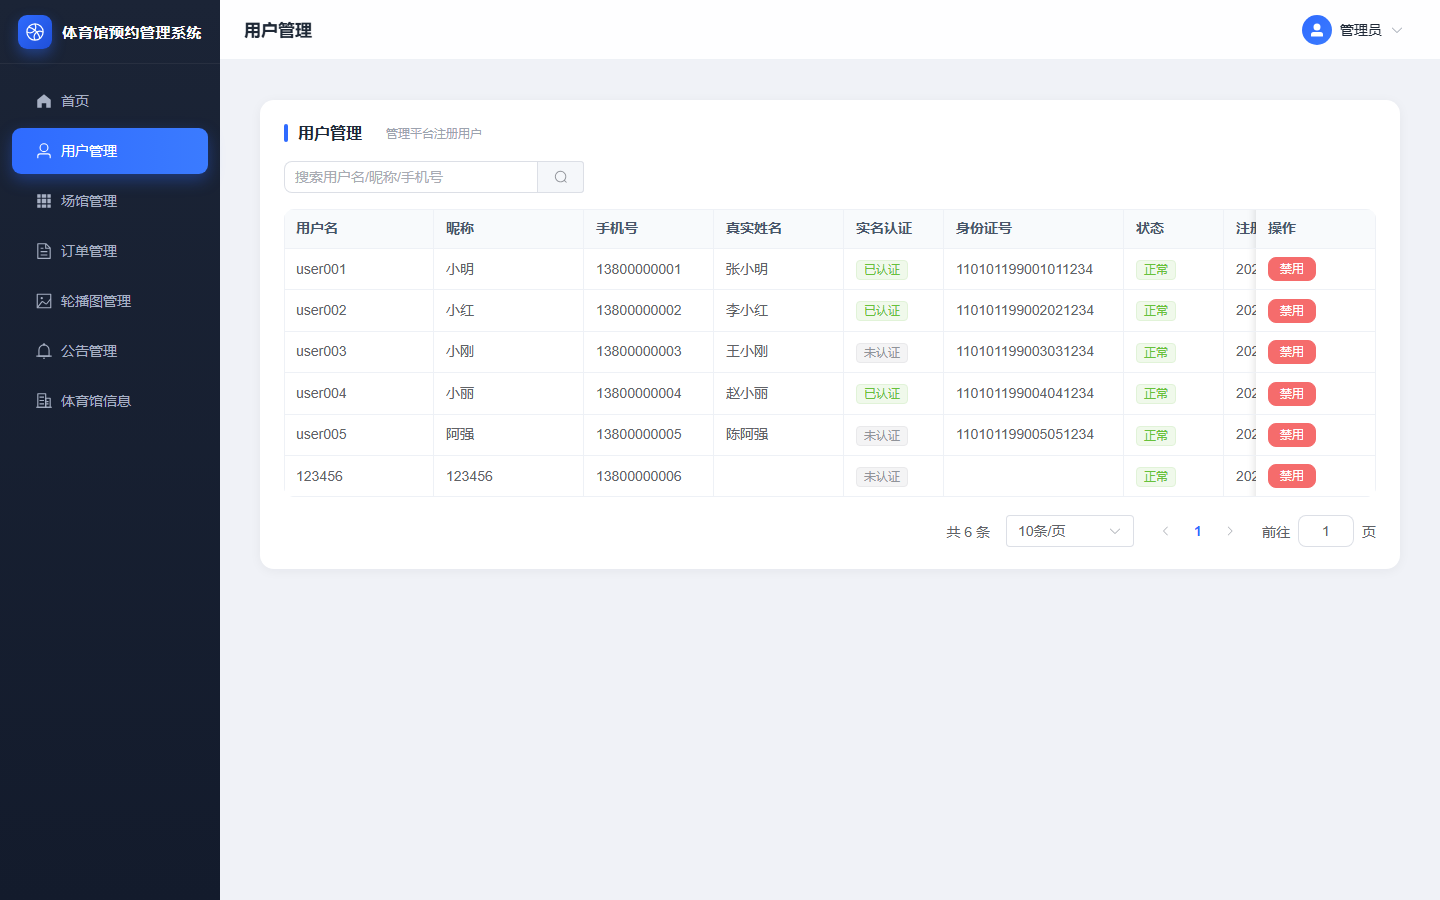Image resolution: width=1440 pixels, height=900 pixels.
Task: Click the bell icon for 公告管理
Action: coord(44,351)
